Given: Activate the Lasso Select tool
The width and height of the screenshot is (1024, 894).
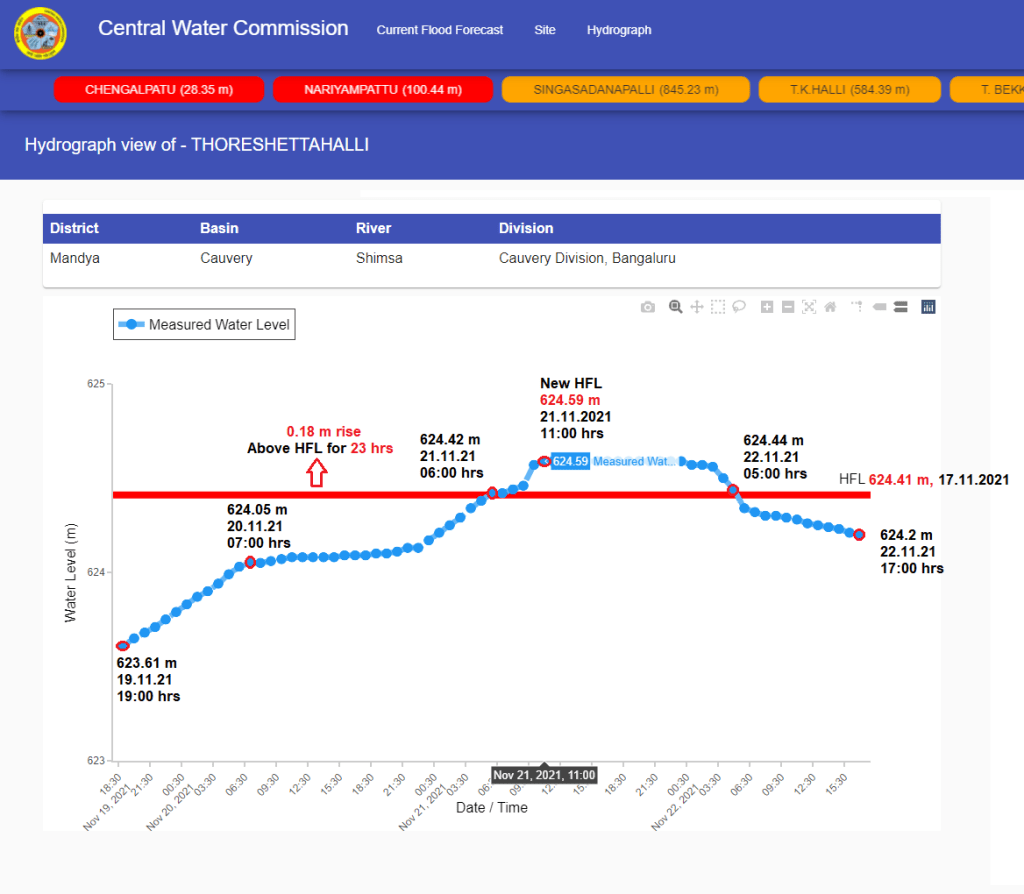Looking at the screenshot, I should click(x=739, y=307).
